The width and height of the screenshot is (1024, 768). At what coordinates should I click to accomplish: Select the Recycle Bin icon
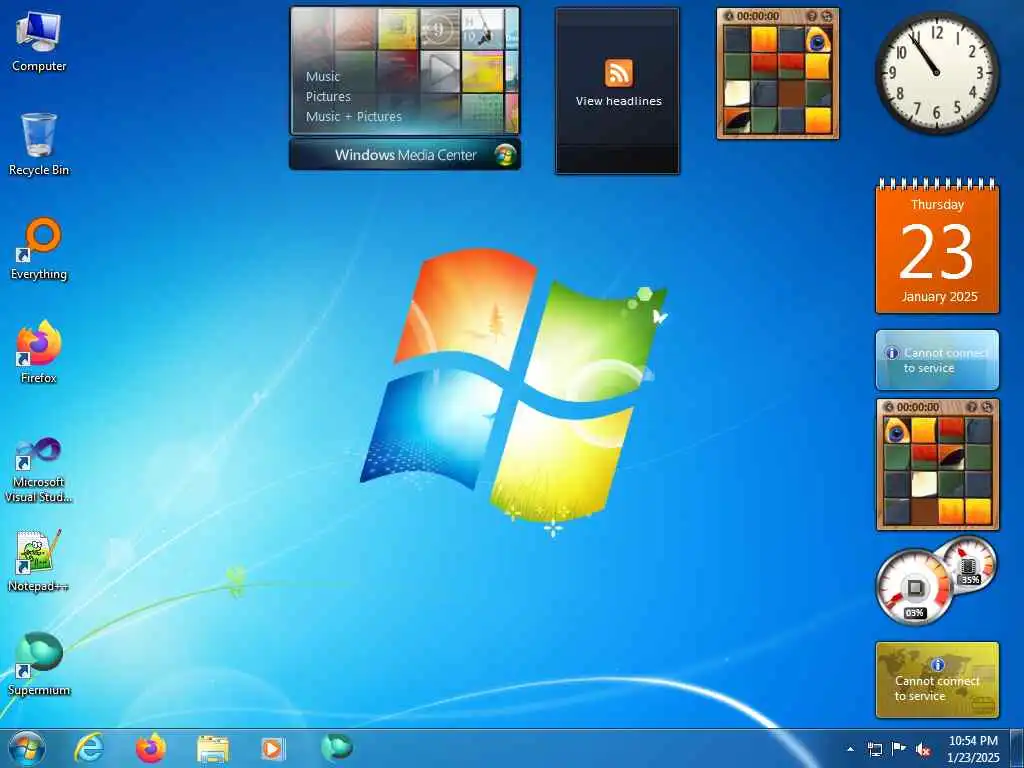pyautogui.click(x=39, y=144)
